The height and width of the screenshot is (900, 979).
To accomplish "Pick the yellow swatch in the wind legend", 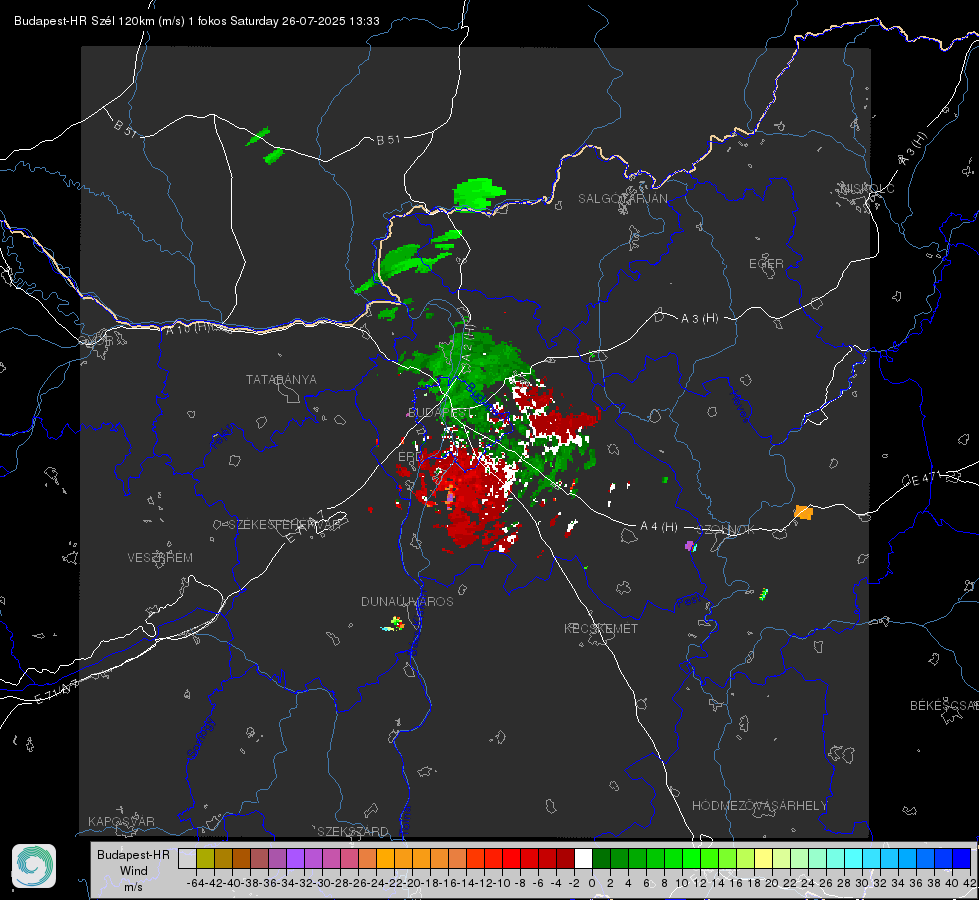I will point(763,858).
